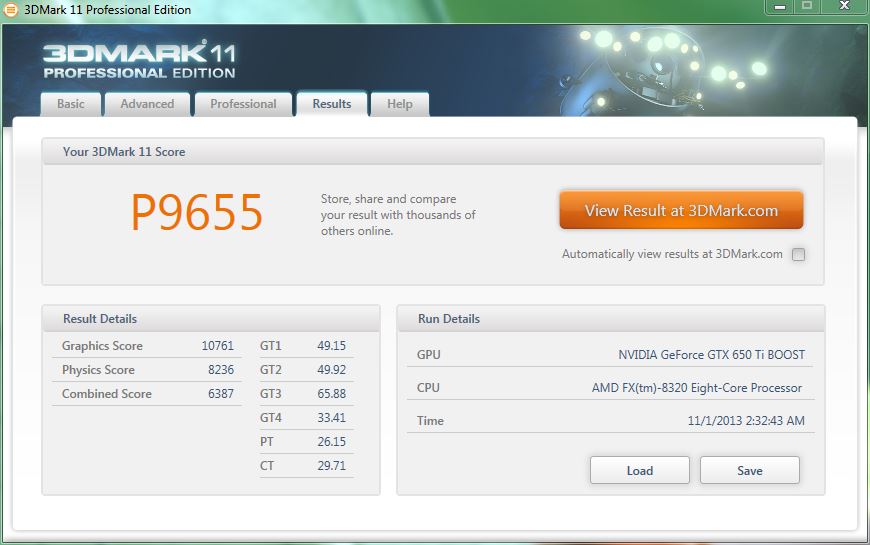Select the Physics Score value 8236
Image resolution: width=870 pixels, height=545 pixels.
[x=221, y=370]
